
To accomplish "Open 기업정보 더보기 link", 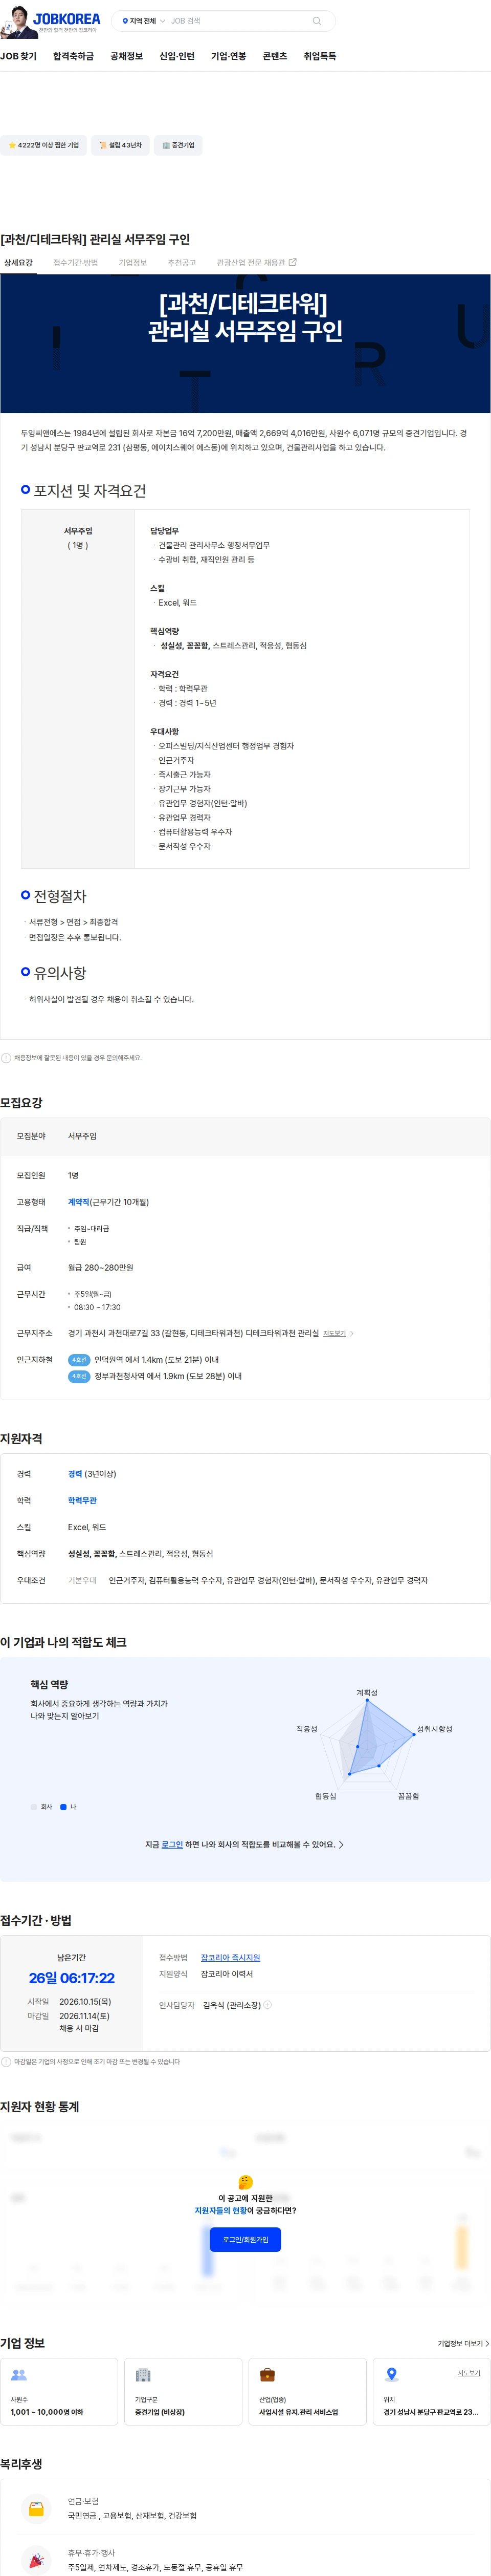I will (463, 2343).
